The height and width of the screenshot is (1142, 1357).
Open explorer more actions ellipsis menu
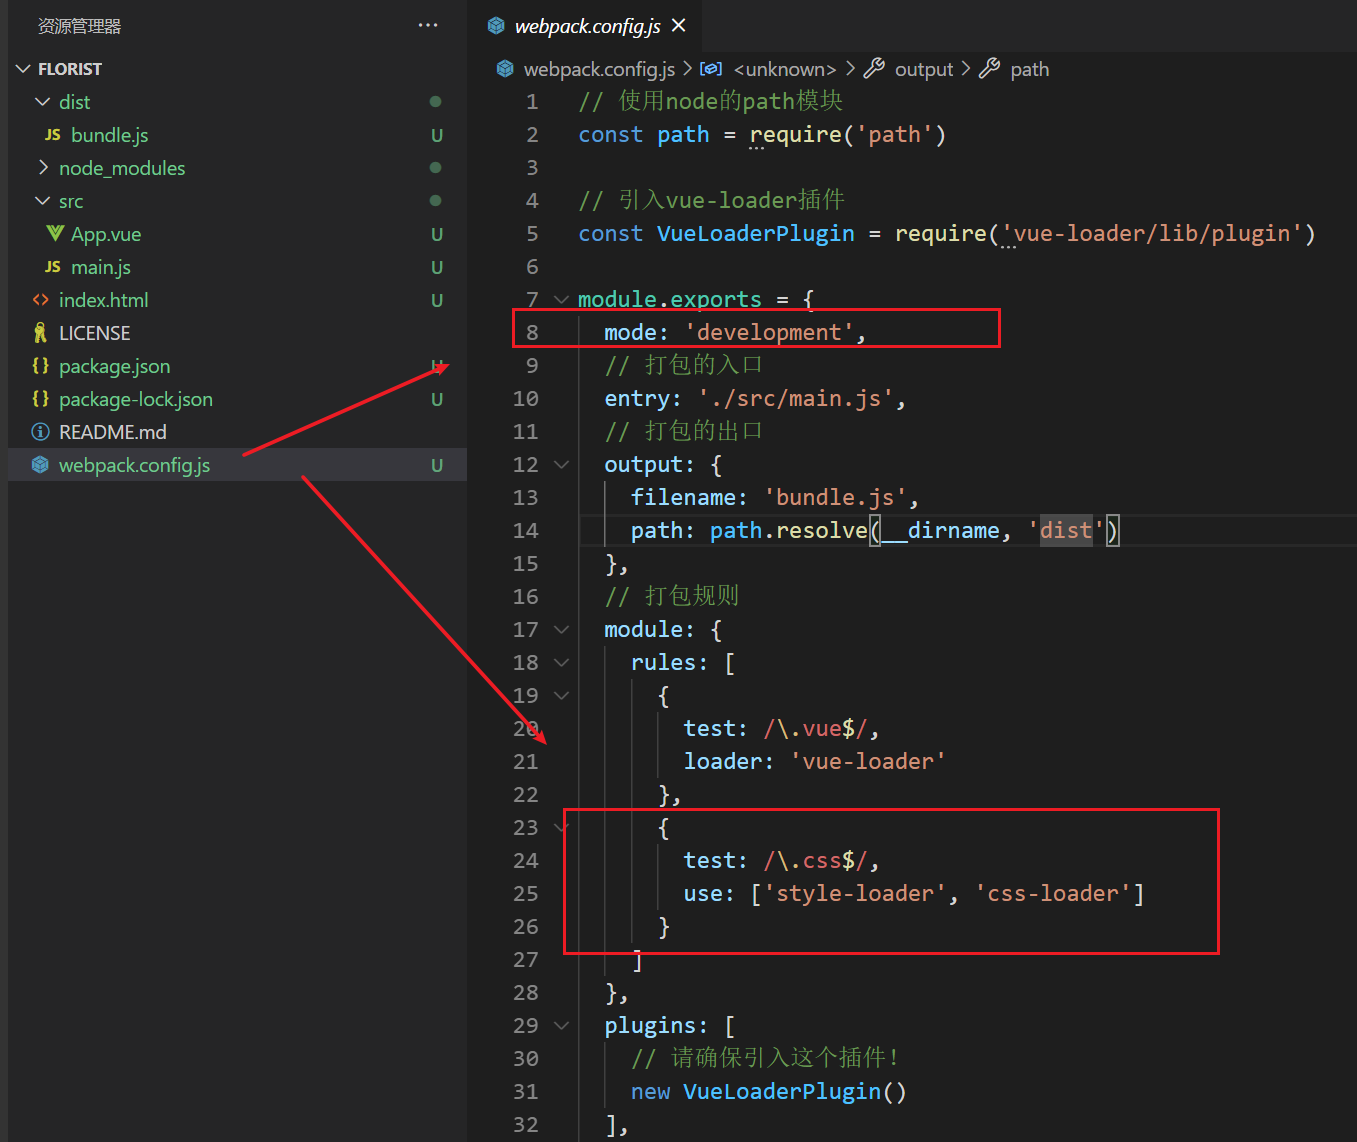(x=428, y=26)
